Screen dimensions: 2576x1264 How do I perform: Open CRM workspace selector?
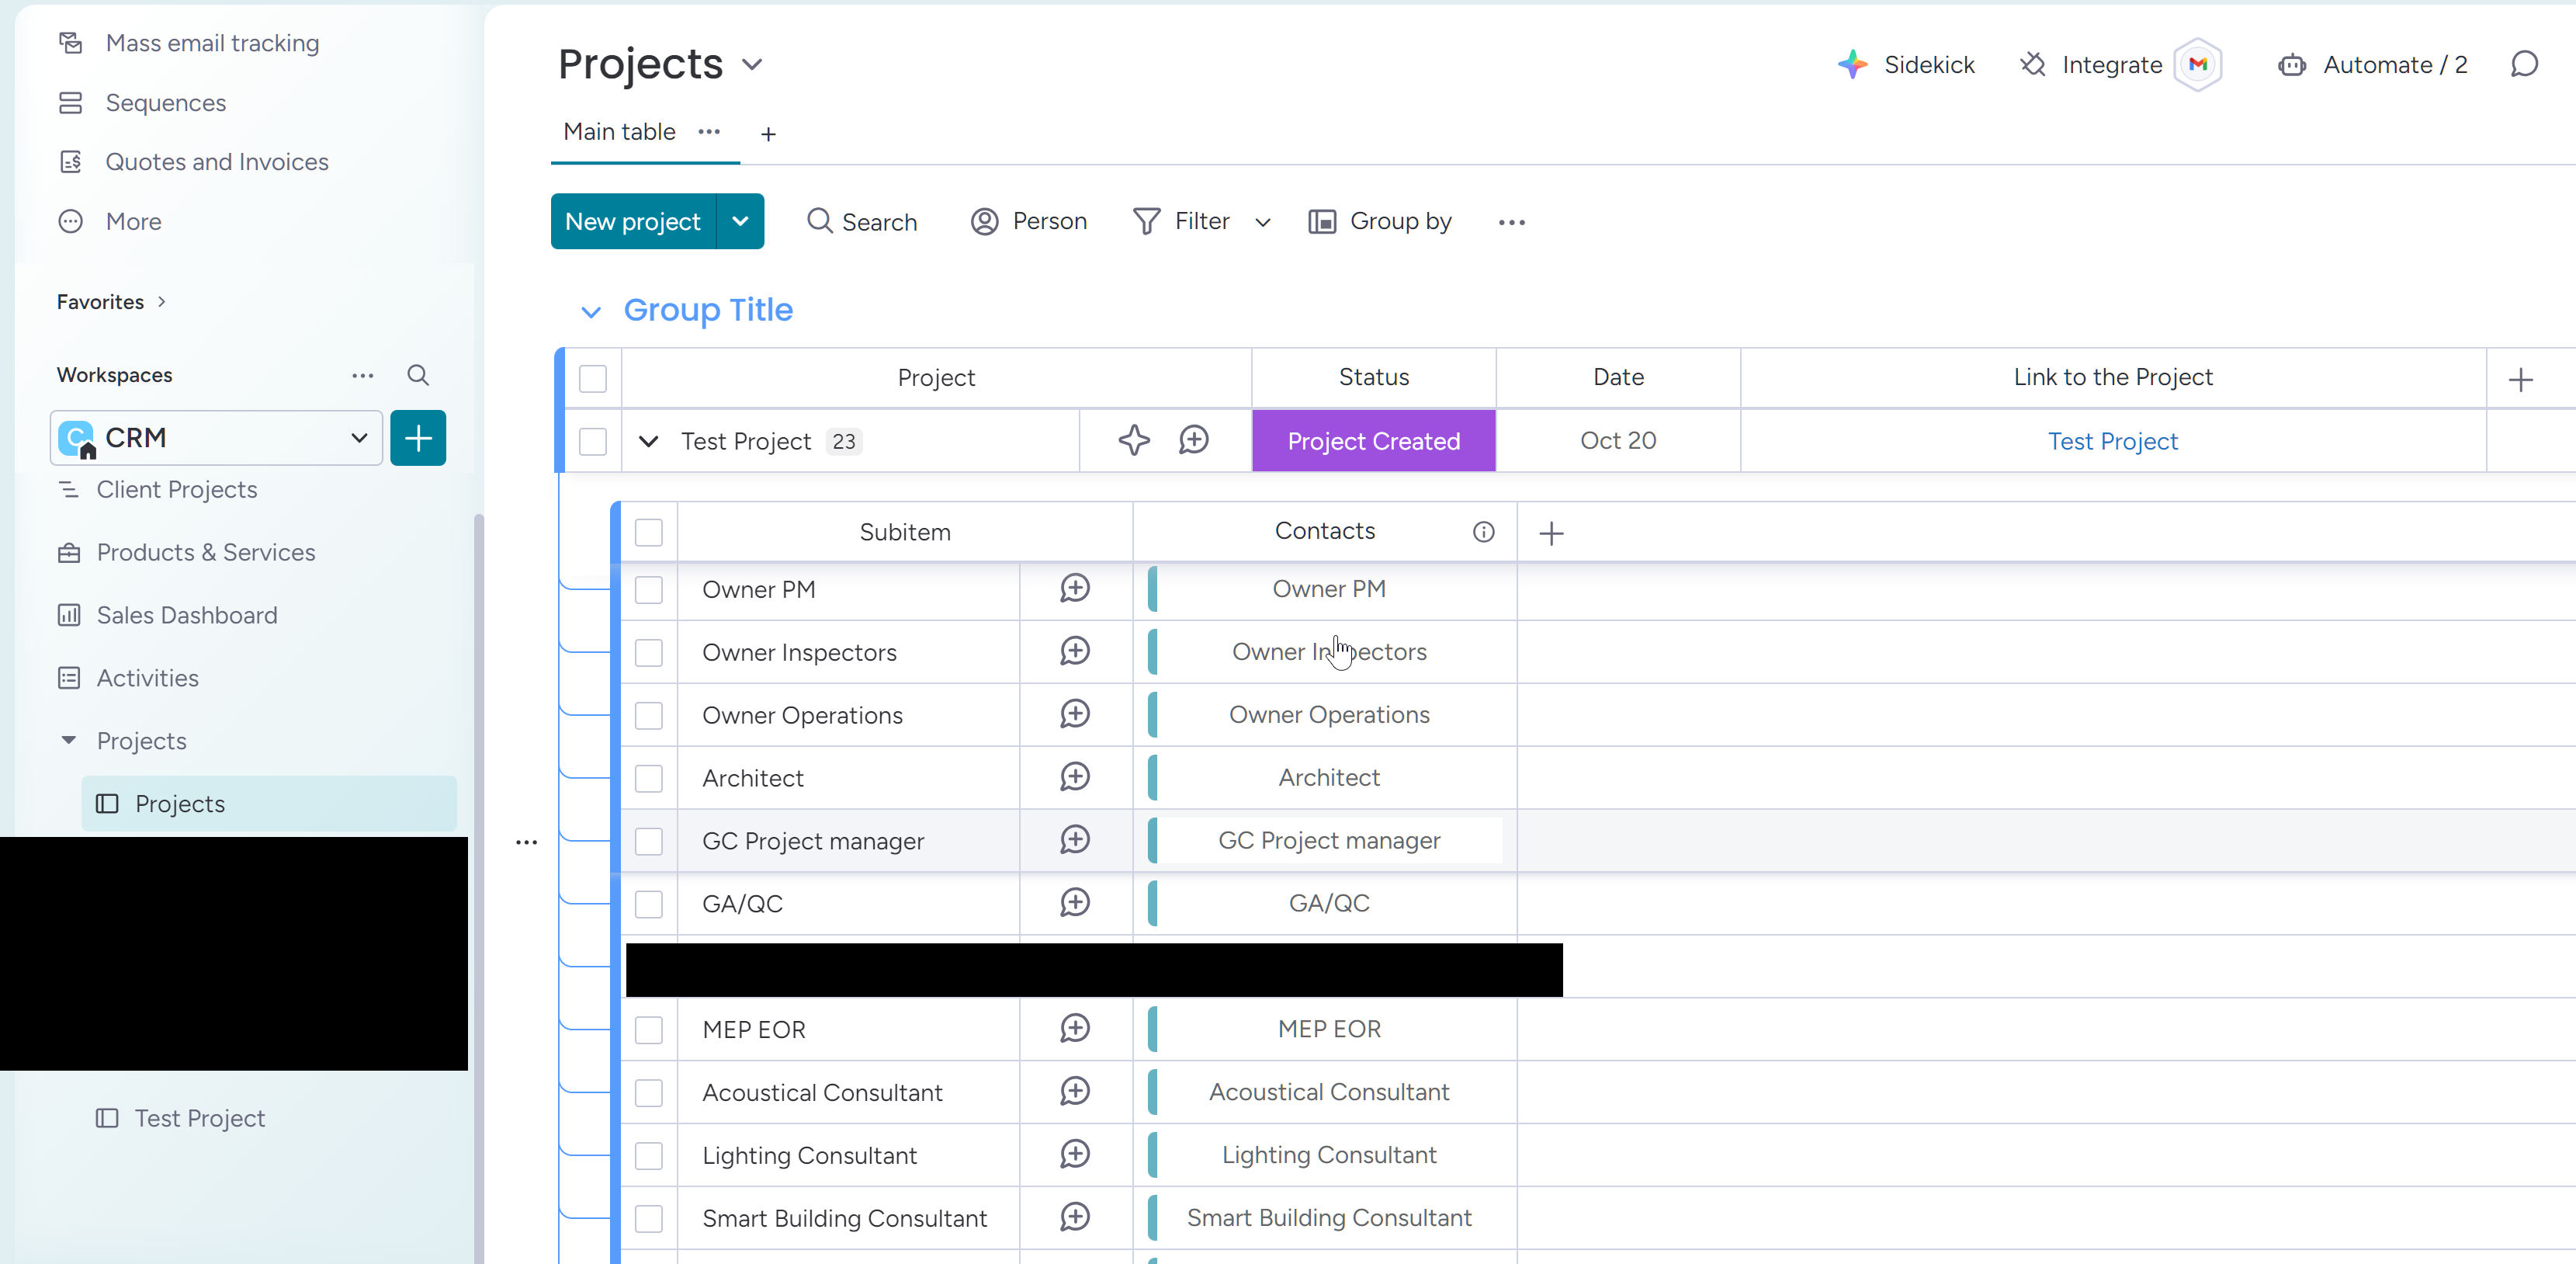pyautogui.click(x=216, y=438)
